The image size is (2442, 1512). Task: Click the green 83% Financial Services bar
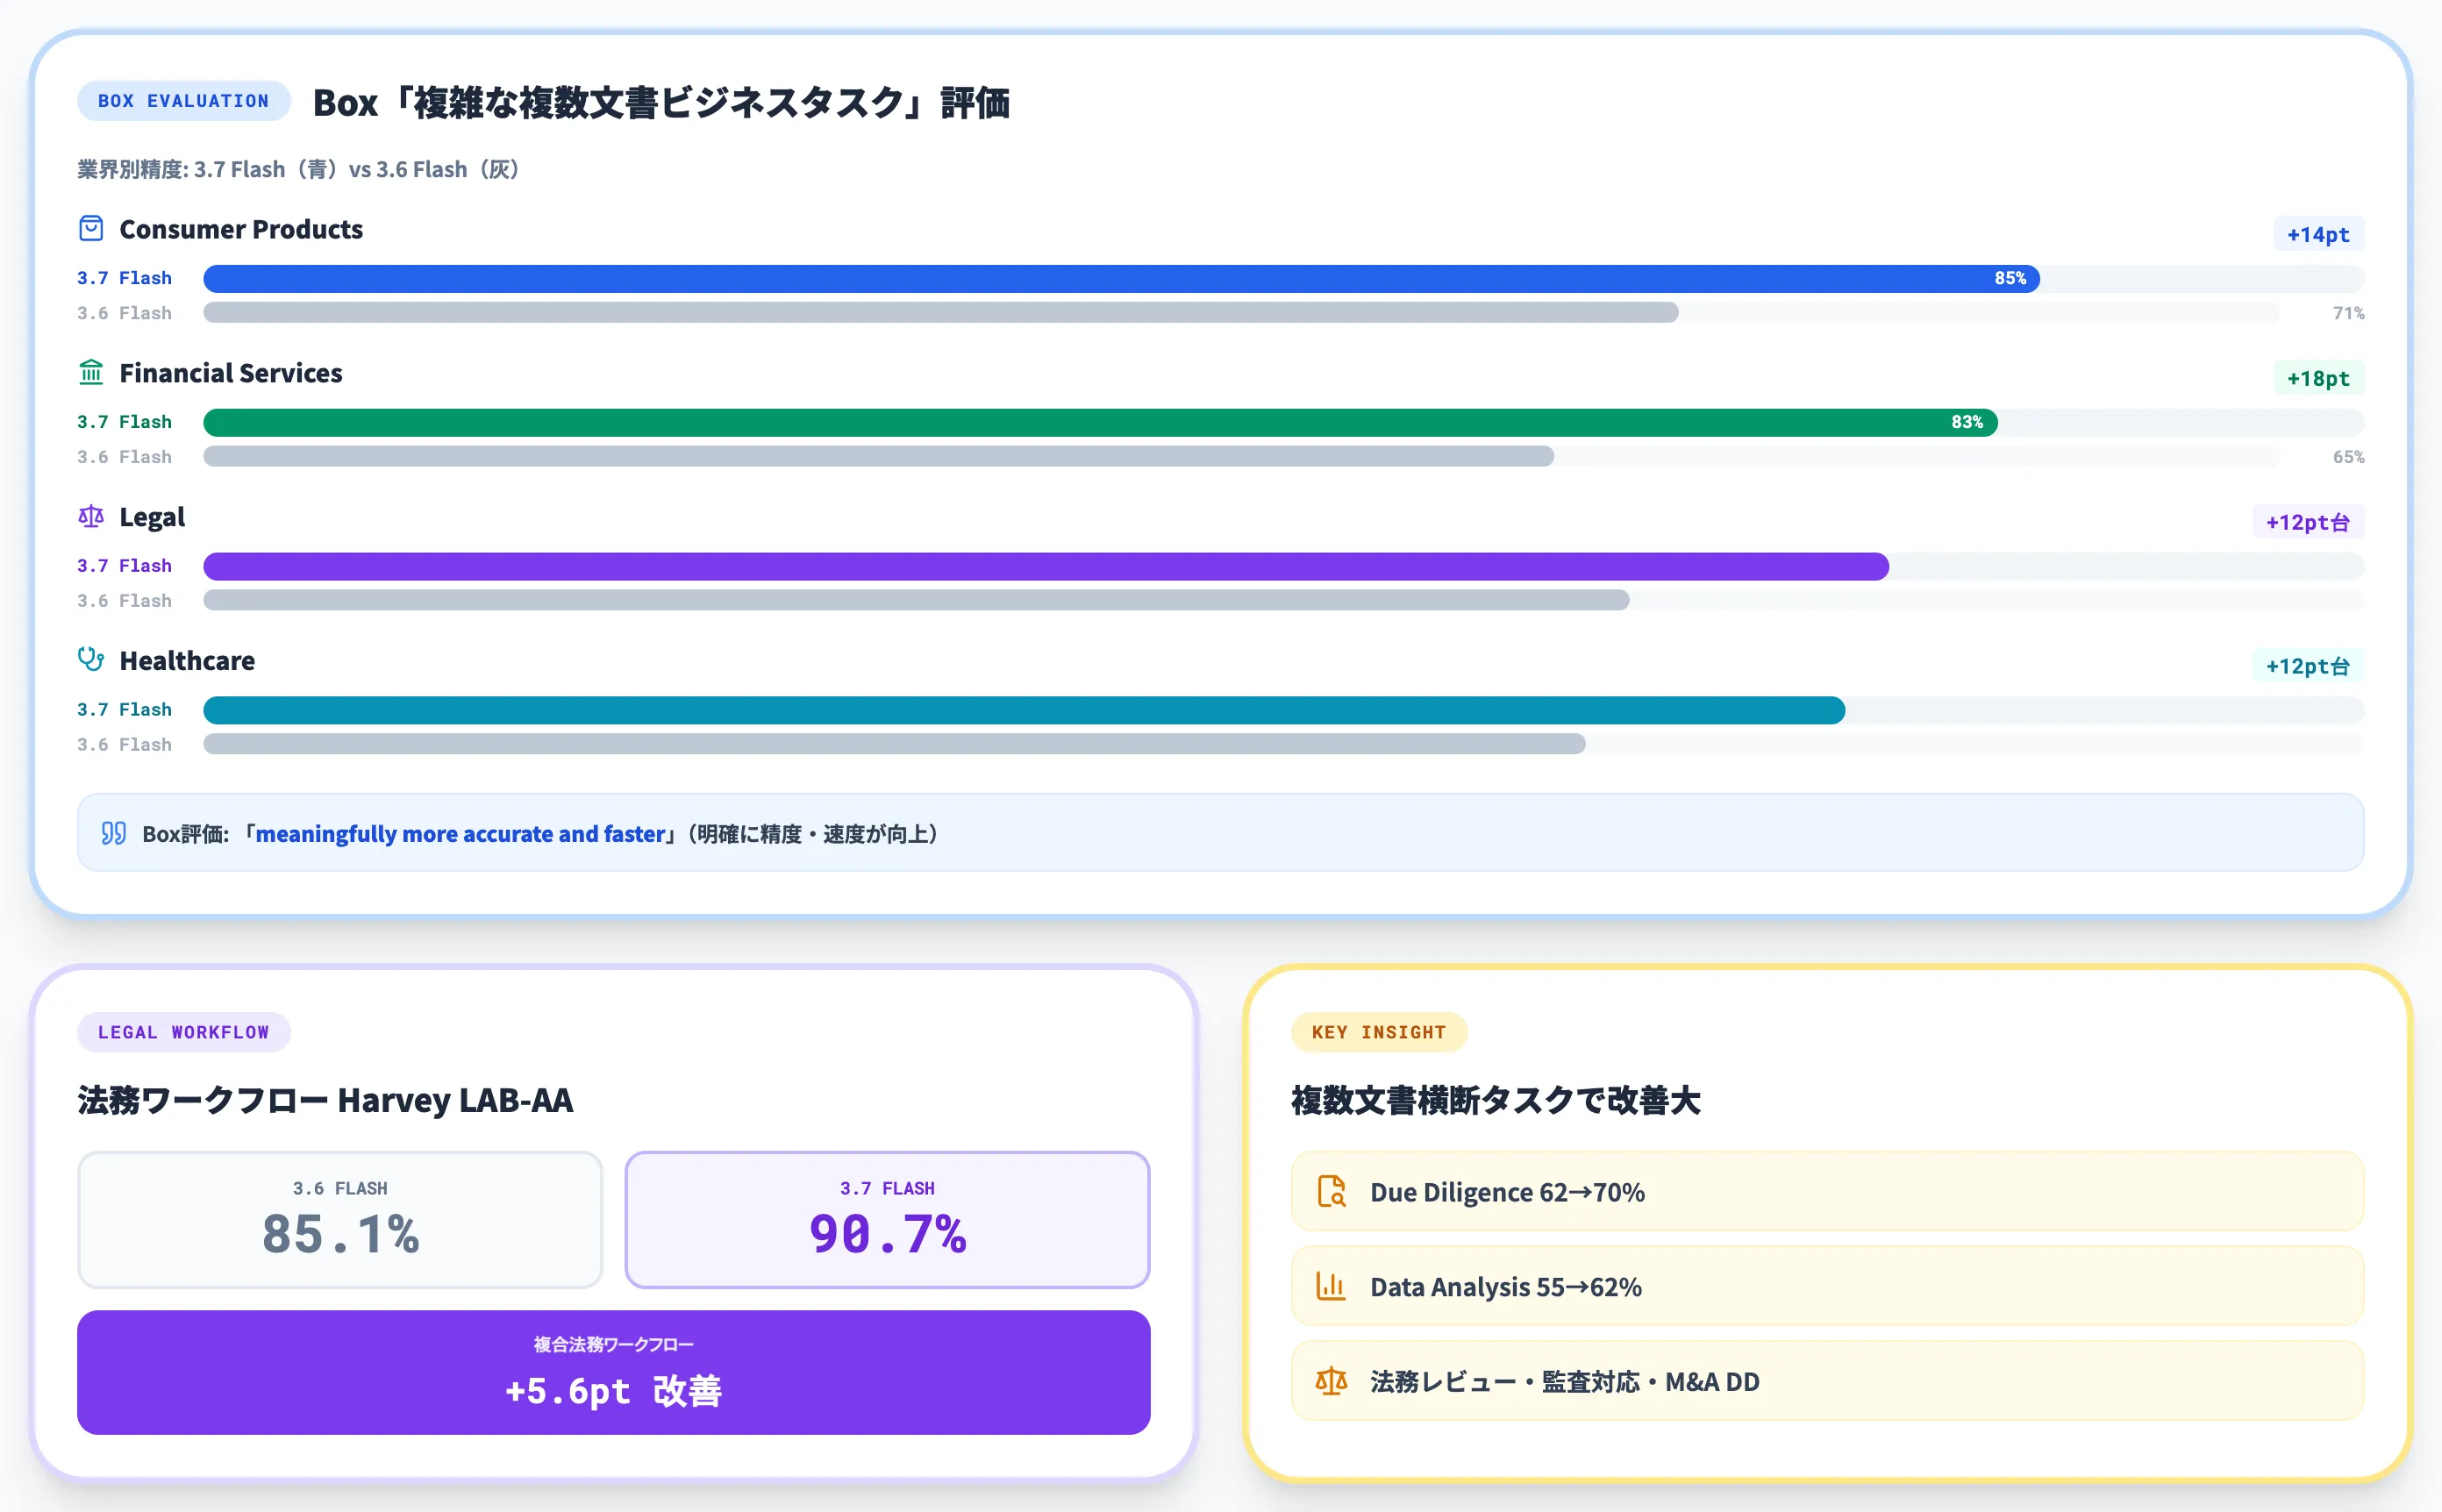[x=1100, y=423]
